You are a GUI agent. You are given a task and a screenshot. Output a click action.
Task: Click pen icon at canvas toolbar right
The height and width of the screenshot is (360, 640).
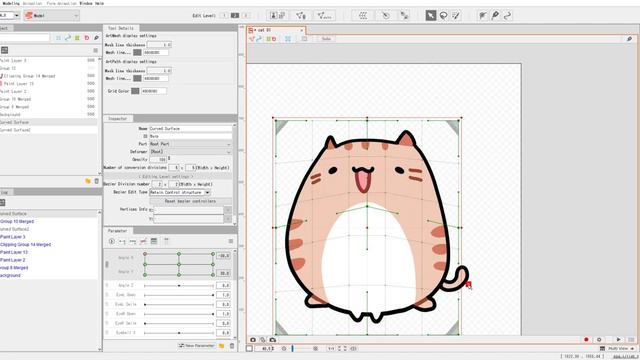629,39
